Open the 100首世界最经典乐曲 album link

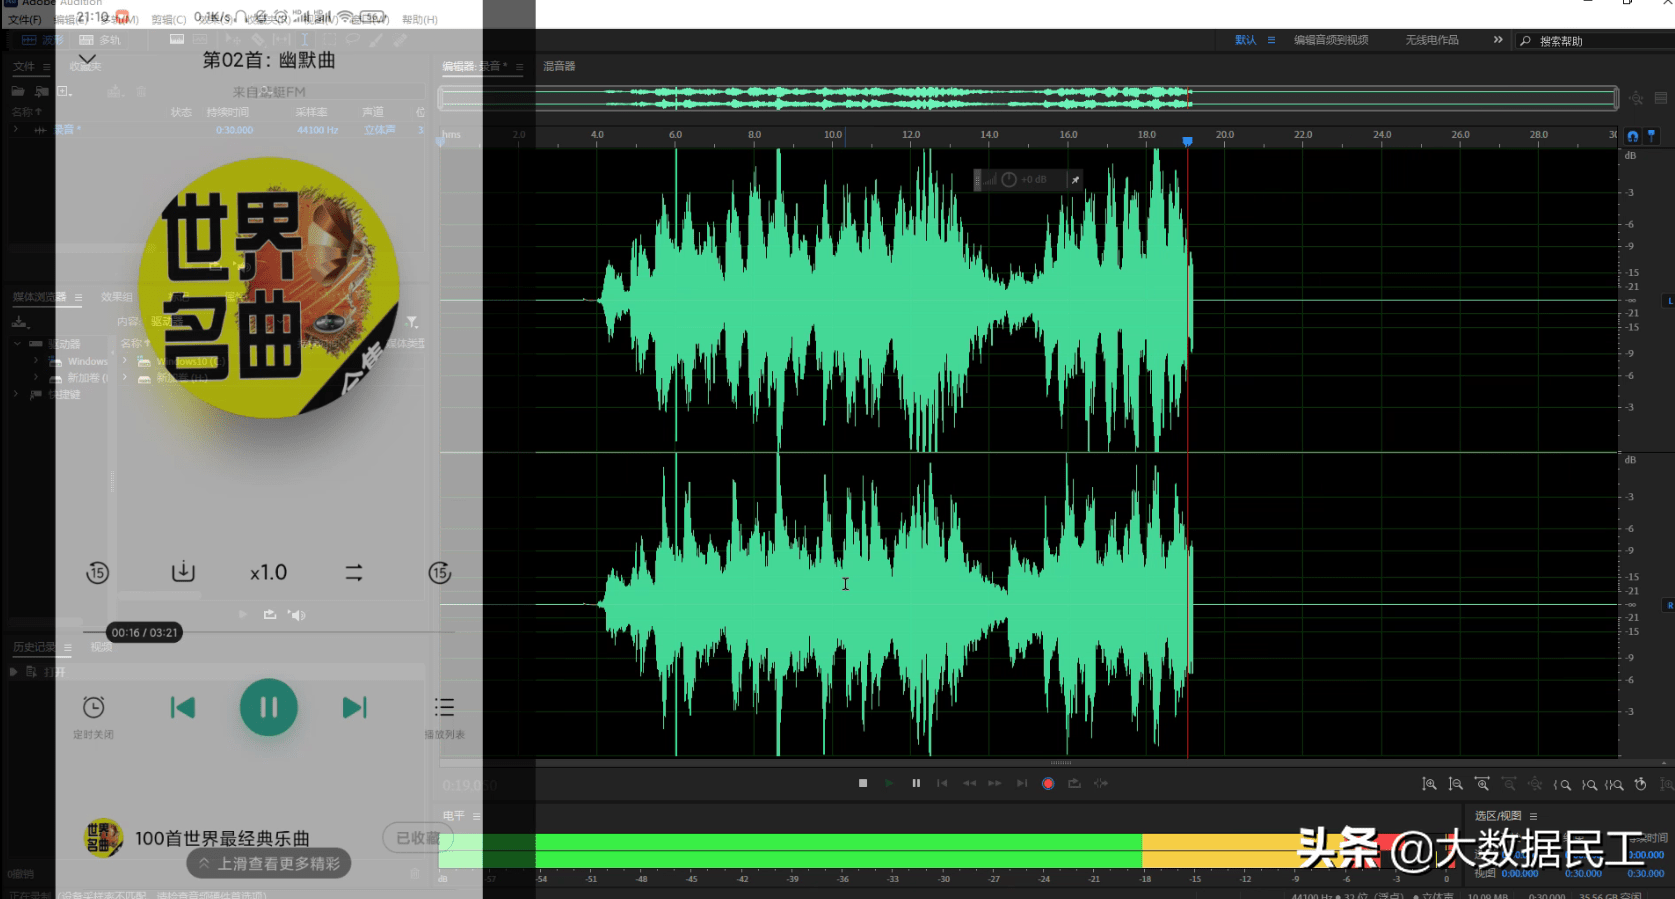pos(222,838)
